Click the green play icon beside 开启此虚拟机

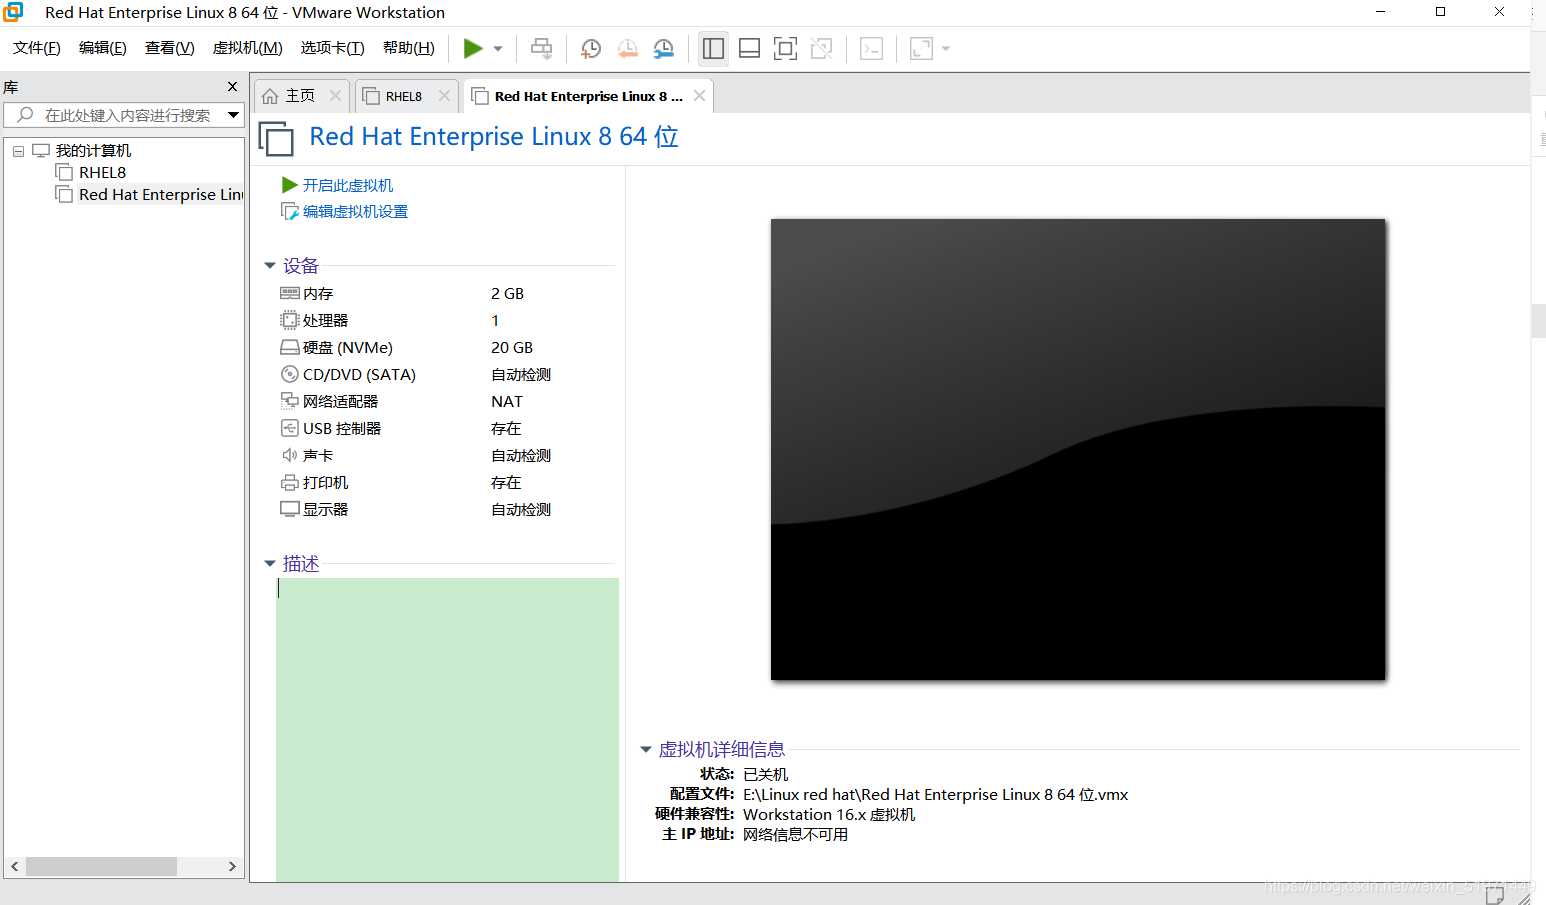[x=290, y=185]
